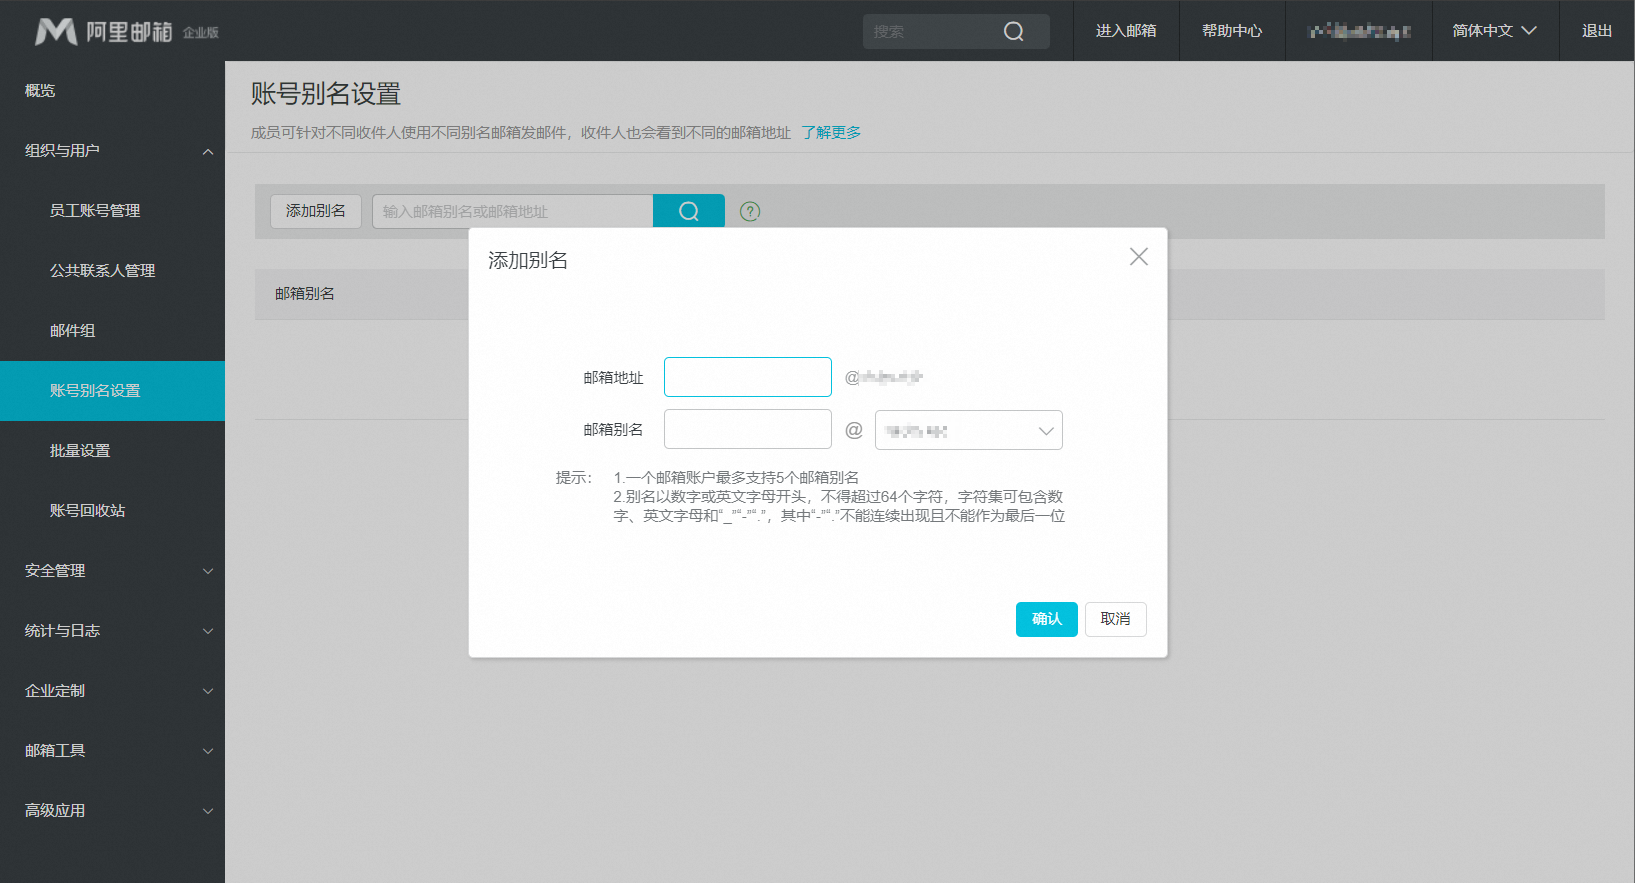
Task: Click the 邮箱别名 text input field
Action: point(747,430)
